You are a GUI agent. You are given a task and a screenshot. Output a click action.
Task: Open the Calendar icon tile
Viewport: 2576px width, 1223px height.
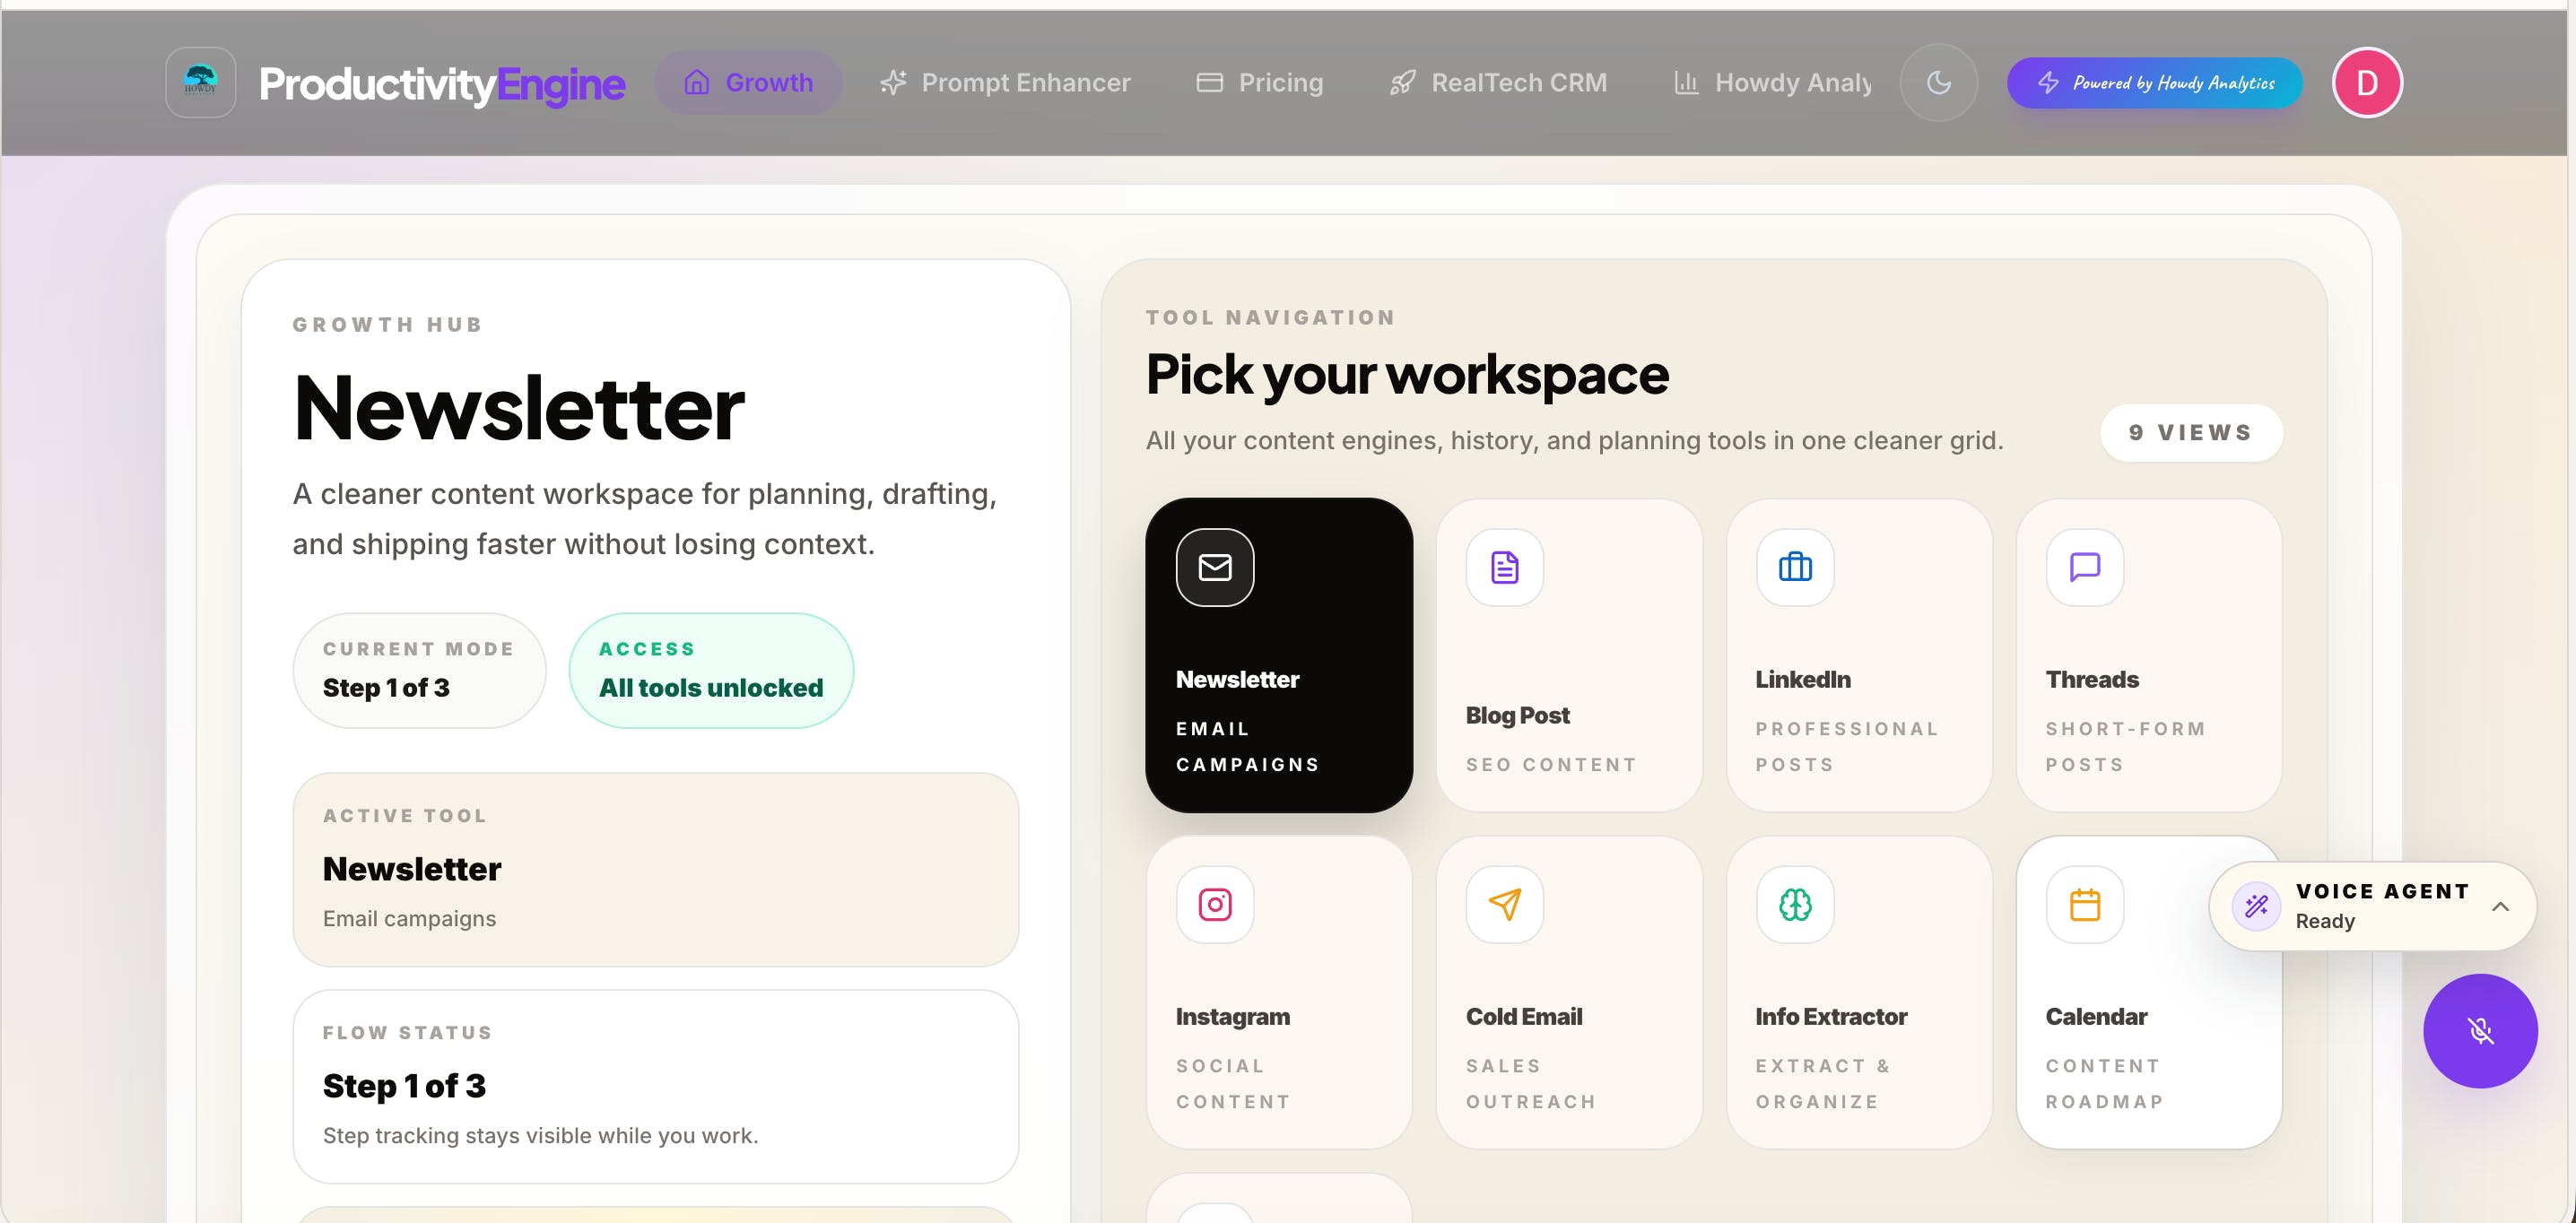tap(2084, 904)
